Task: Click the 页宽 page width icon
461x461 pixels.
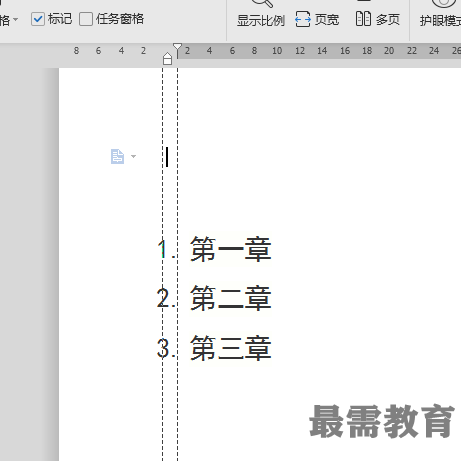Action: 303,19
